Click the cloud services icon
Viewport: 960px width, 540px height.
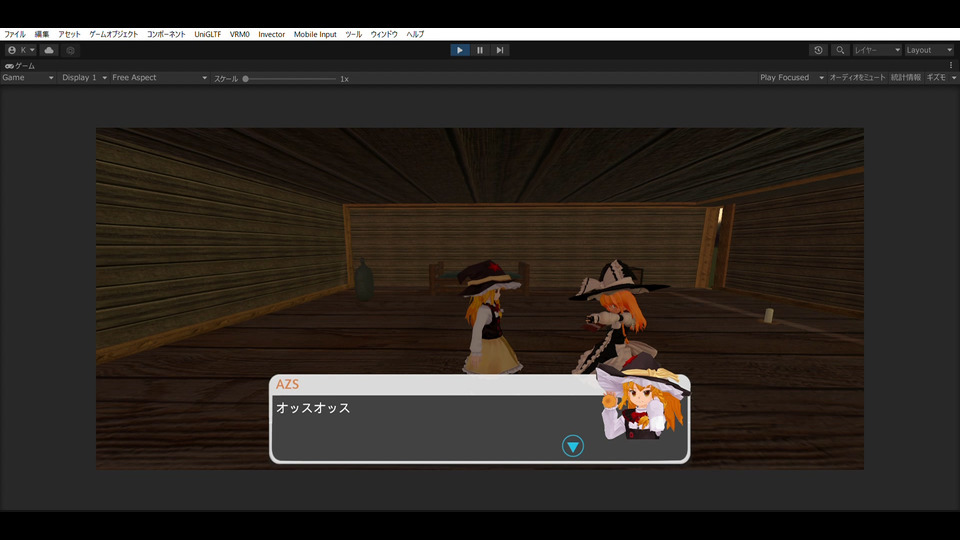tap(49, 50)
